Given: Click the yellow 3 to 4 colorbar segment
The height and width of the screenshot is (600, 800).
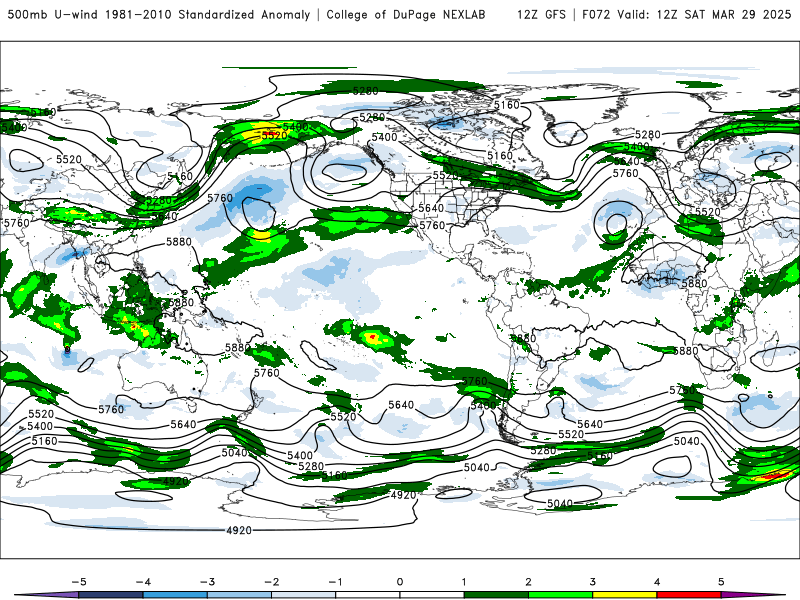Looking at the screenshot, I should click(624, 595).
